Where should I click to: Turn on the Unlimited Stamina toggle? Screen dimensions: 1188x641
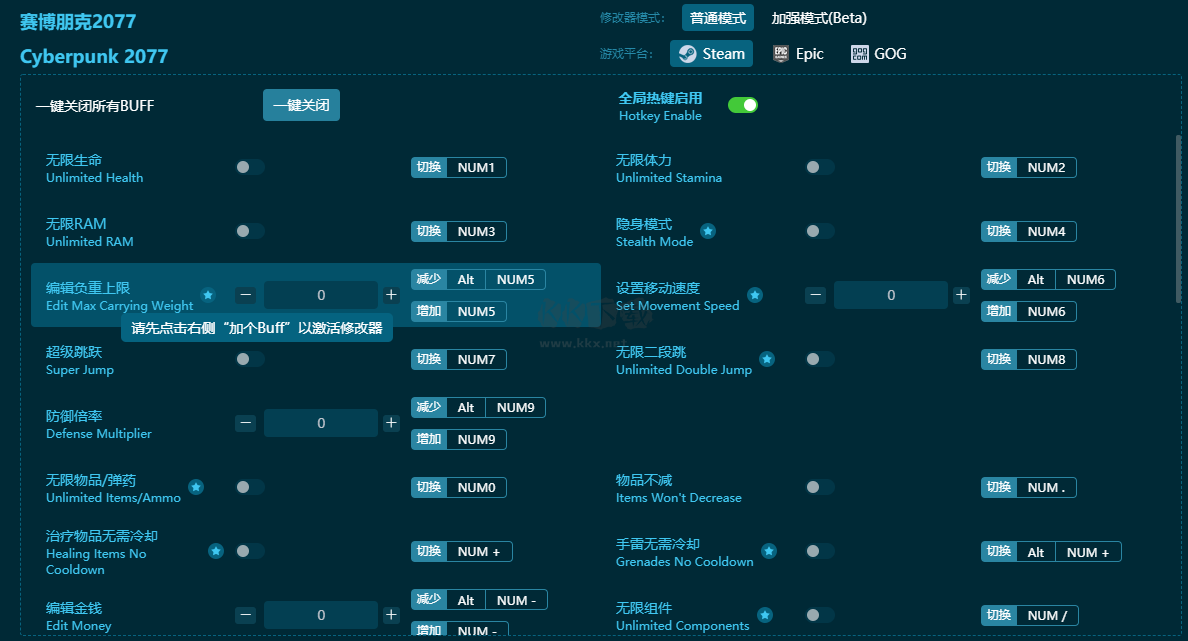point(819,167)
